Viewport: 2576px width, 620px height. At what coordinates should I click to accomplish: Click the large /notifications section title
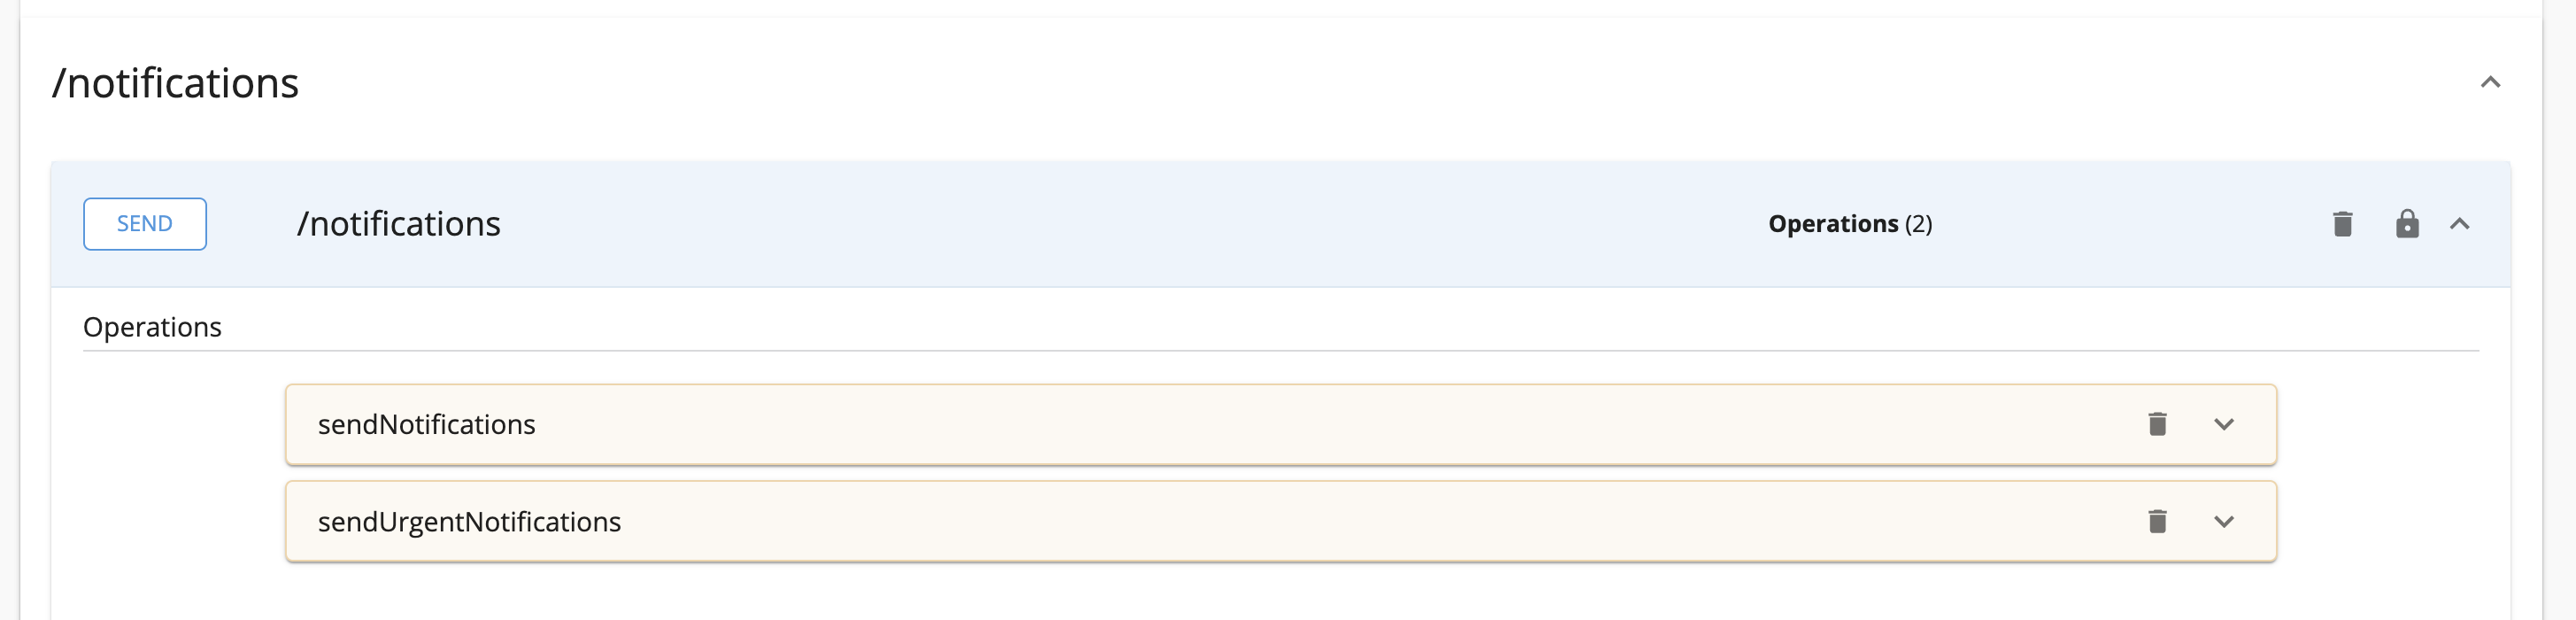pyautogui.click(x=175, y=83)
